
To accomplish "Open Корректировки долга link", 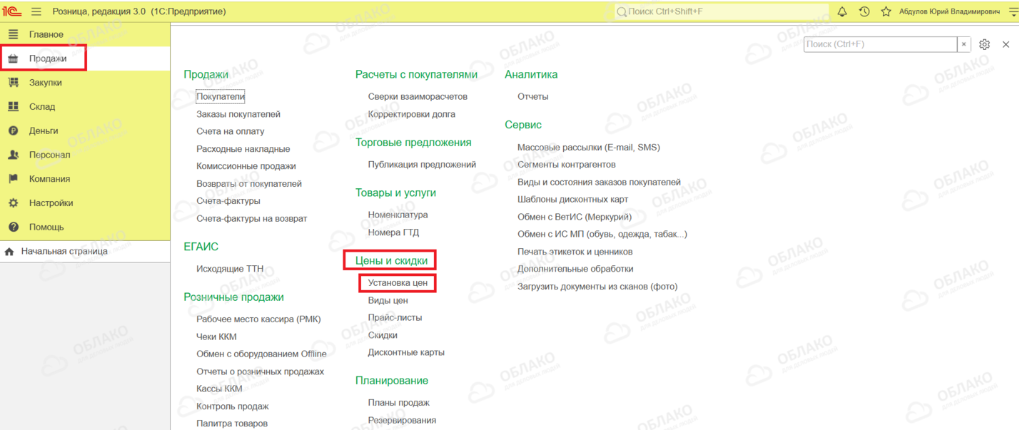I will pos(411,114).
